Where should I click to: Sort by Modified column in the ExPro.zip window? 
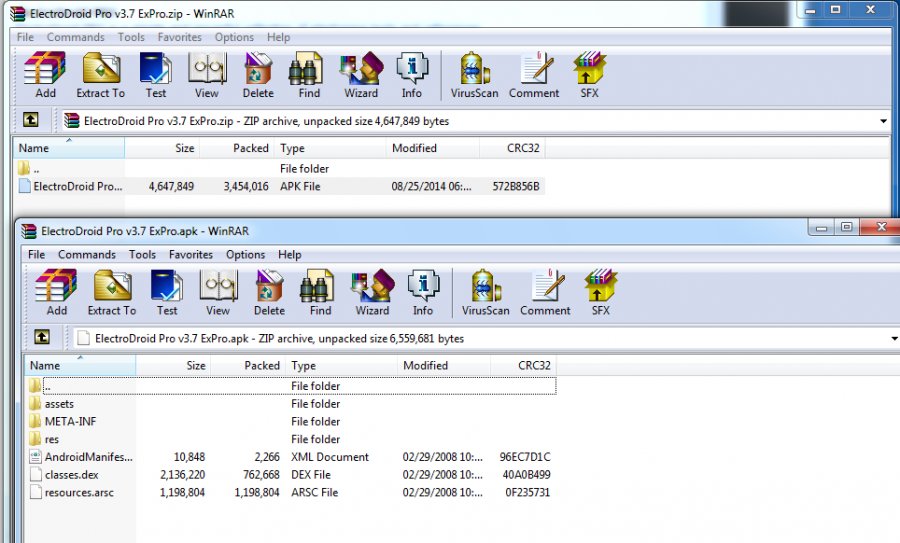point(432,148)
